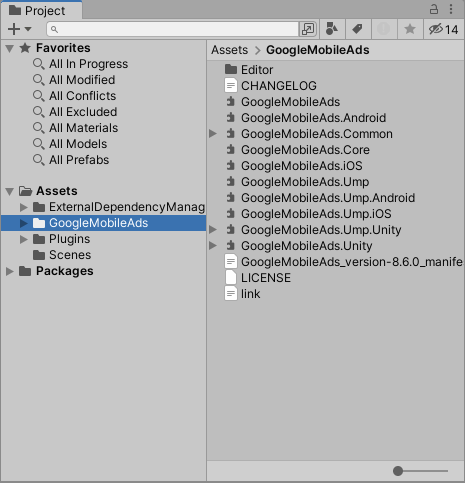
Task: Save search with the star icon
Action: pos(410,29)
